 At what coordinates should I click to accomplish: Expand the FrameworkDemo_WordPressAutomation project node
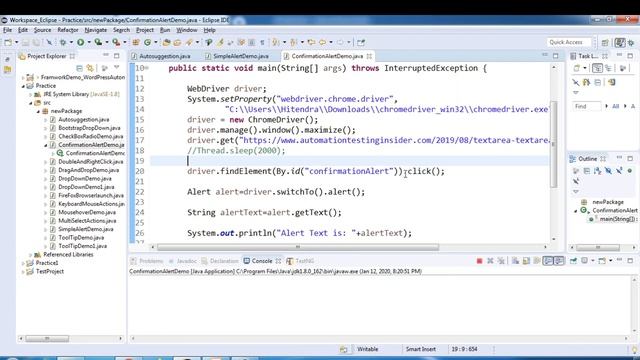(x=23, y=77)
